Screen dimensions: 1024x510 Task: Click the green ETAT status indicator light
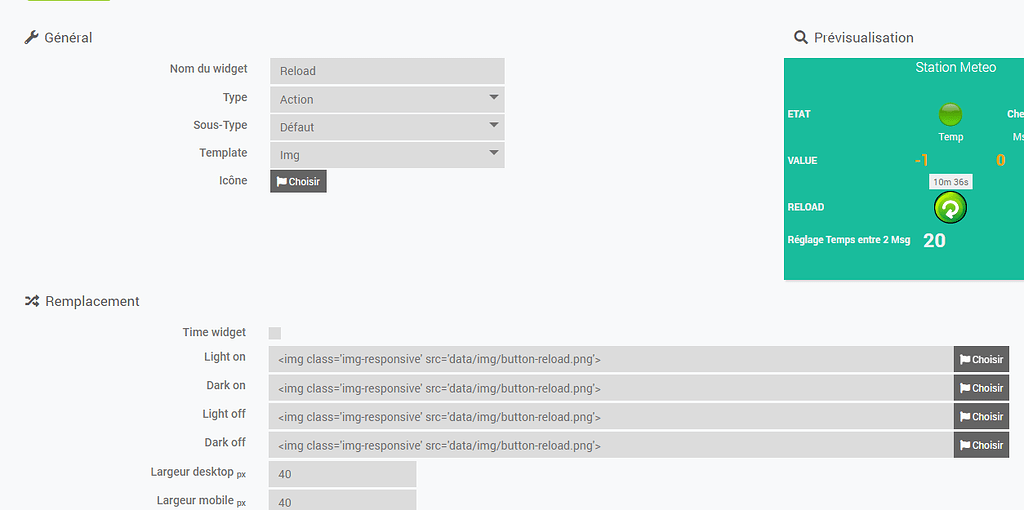pos(950,114)
